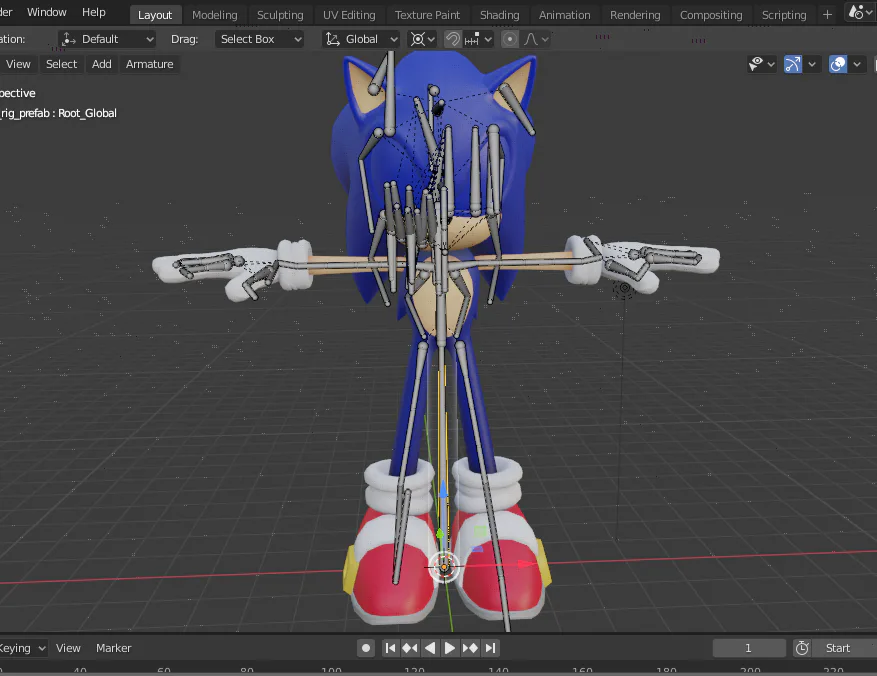Switch to the Modeling workspace tab
This screenshot has height=676, width=877.
[x=215, y=15]
